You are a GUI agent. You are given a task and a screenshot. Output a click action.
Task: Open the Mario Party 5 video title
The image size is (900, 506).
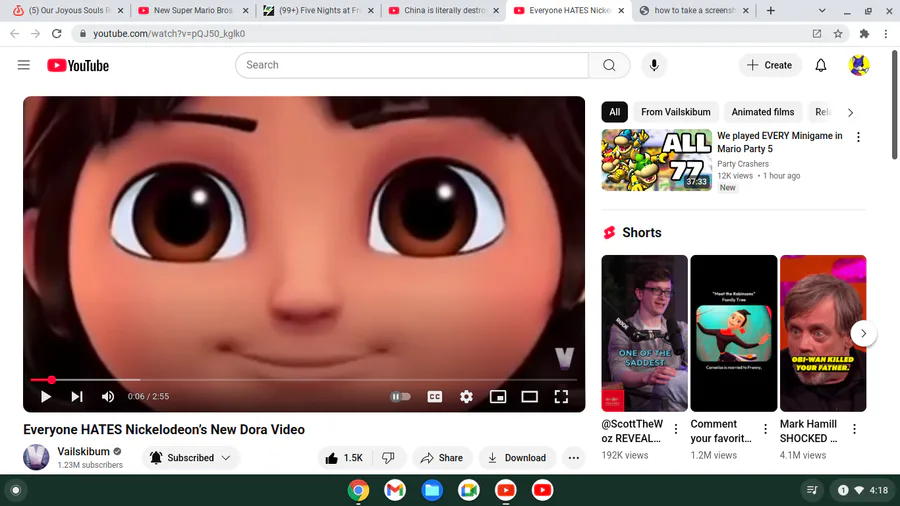[779, 142]
